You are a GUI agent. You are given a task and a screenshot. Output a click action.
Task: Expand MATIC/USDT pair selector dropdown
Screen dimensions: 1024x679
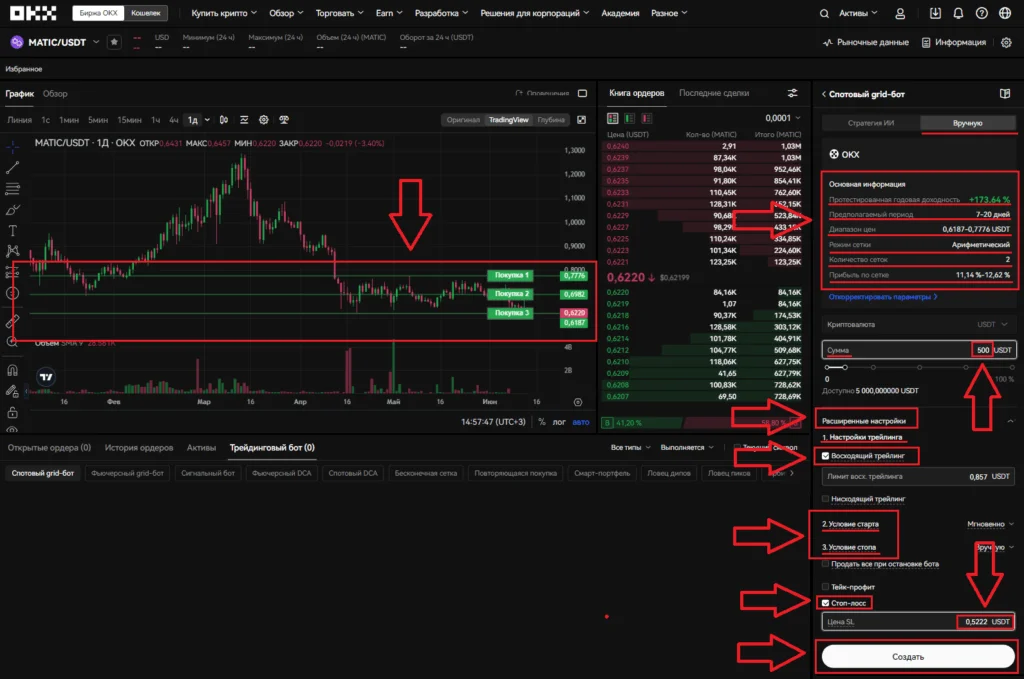(96, 42)
